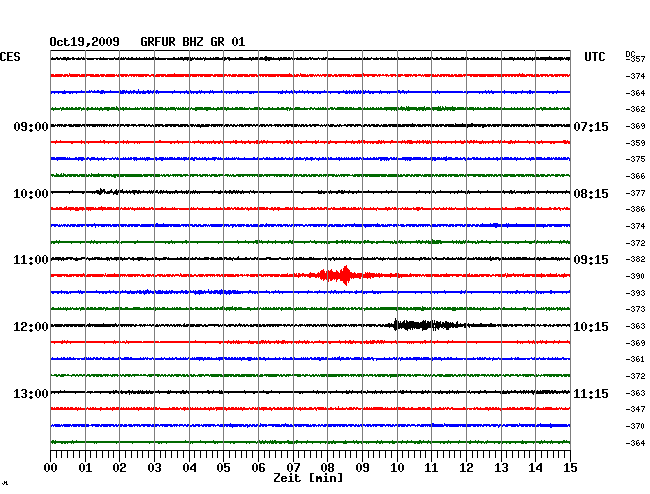Click minute tick label 10 on axis

coord(397,468)
